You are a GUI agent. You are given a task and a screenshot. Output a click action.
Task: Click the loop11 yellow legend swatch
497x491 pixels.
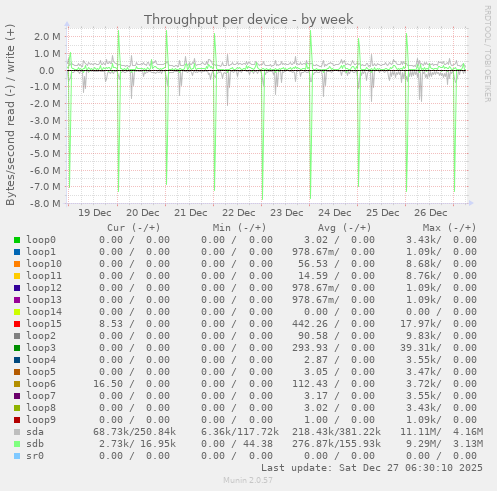[17, 276]
